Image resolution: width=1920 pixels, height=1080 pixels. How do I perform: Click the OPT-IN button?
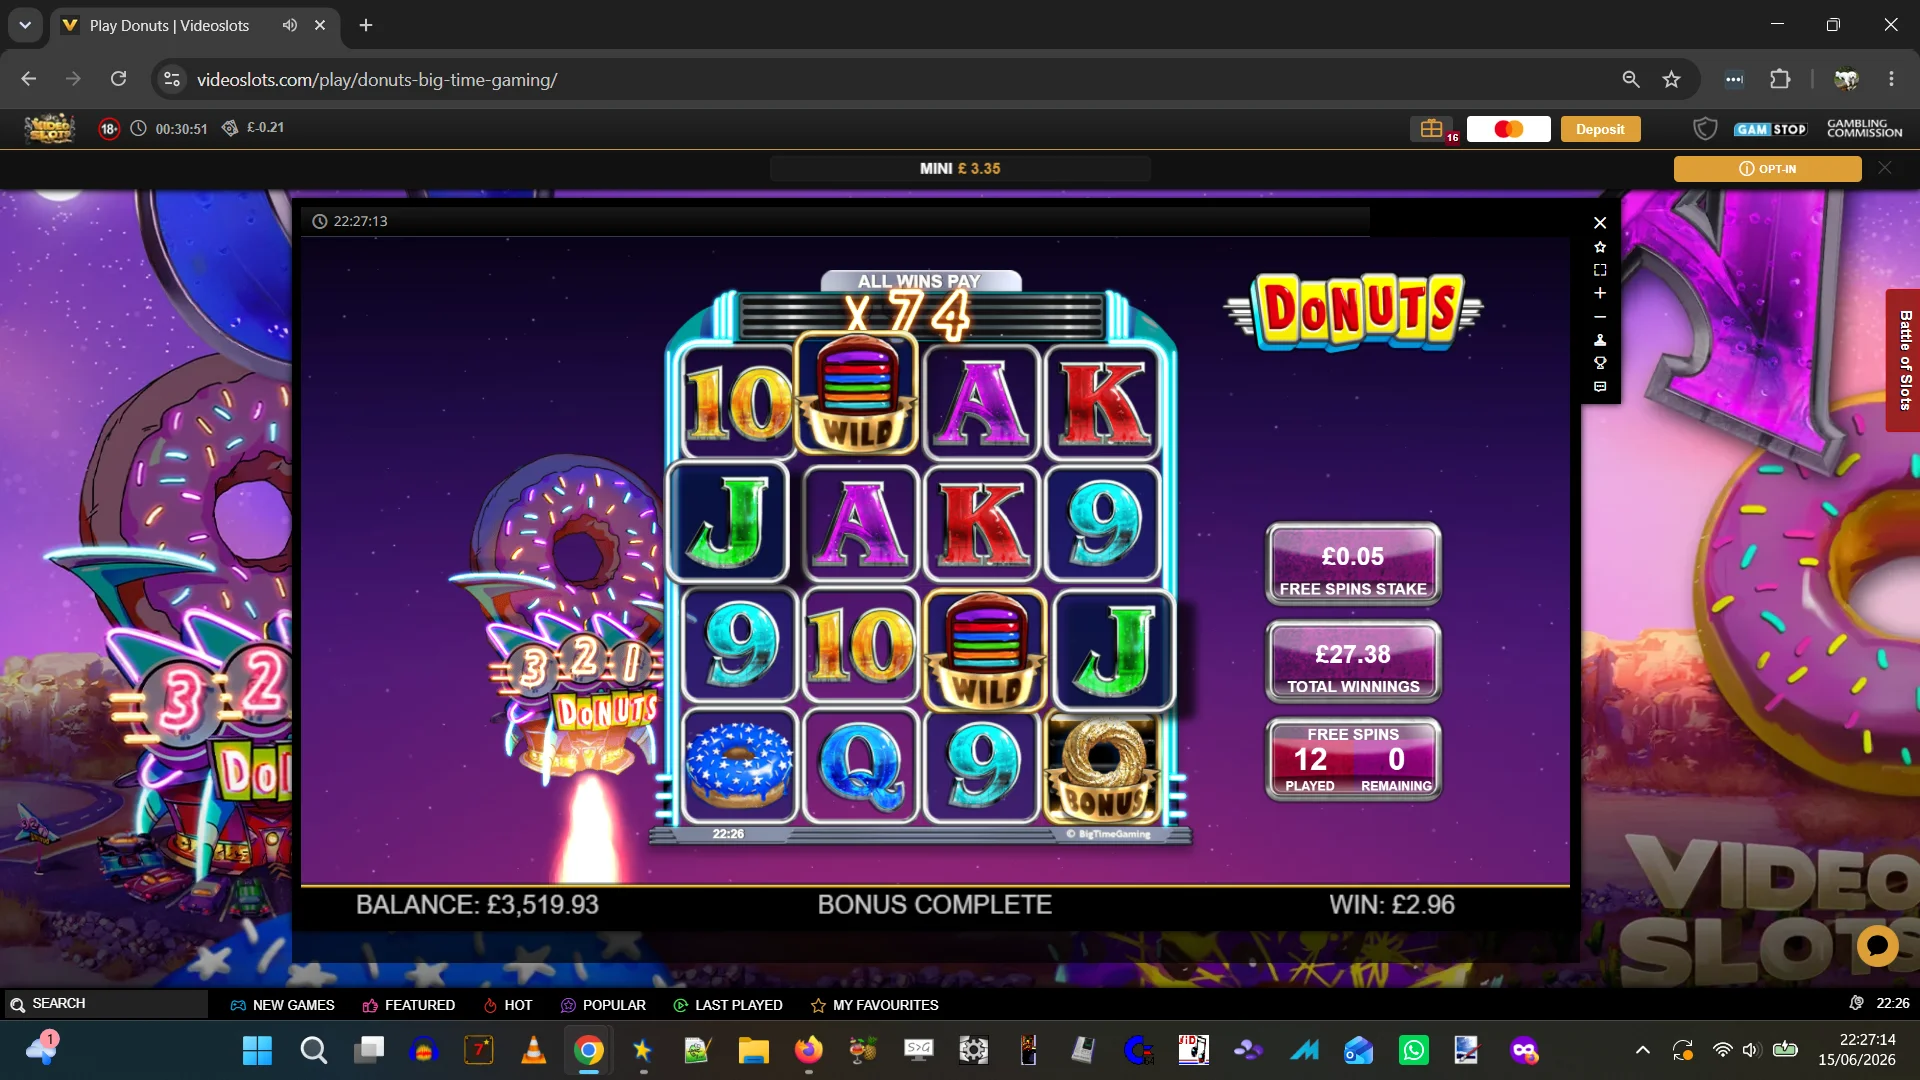1767,169
